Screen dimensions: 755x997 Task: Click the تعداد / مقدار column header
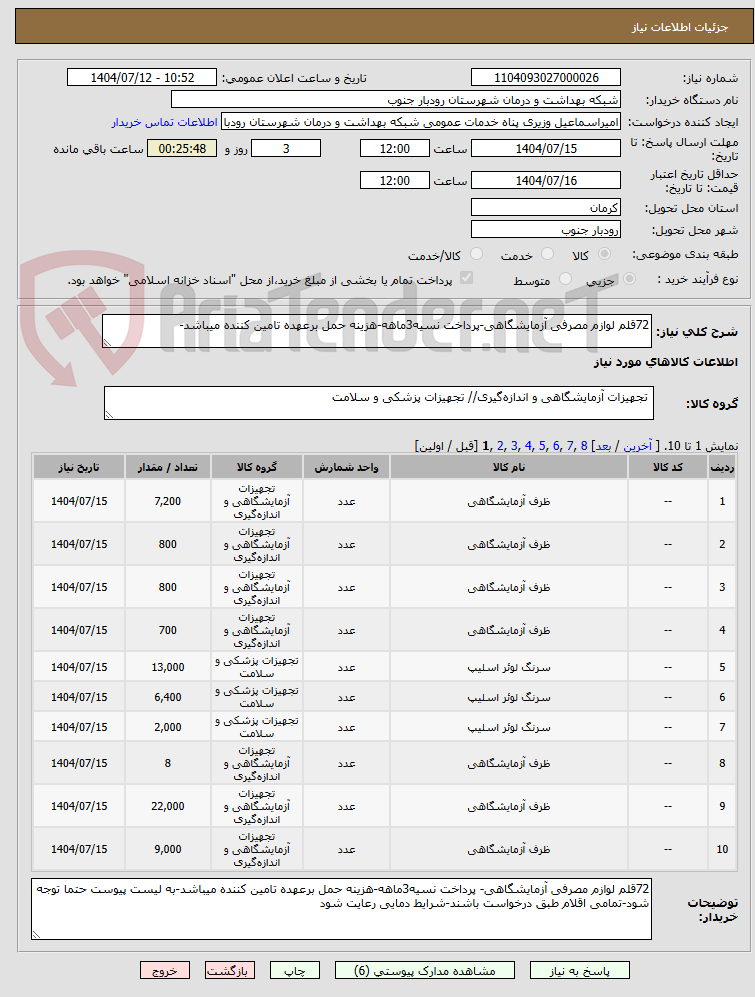coord(168,467)
